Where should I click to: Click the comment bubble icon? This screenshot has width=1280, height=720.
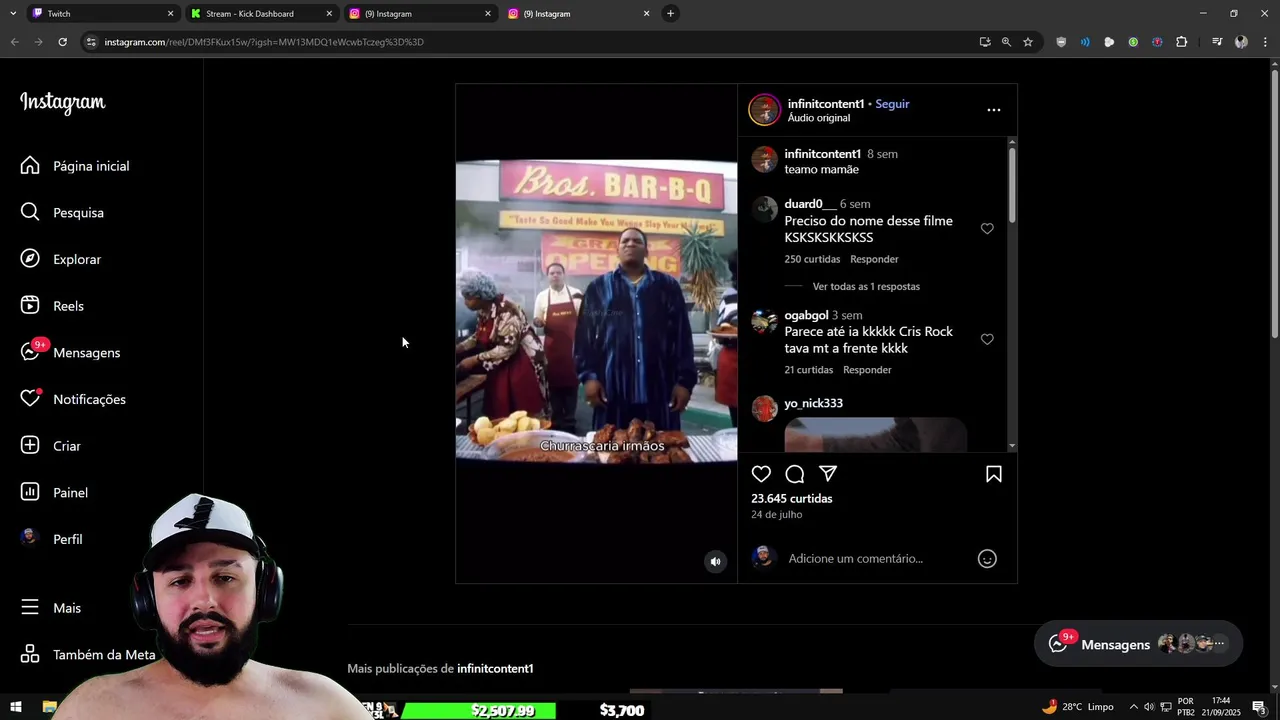795,474
